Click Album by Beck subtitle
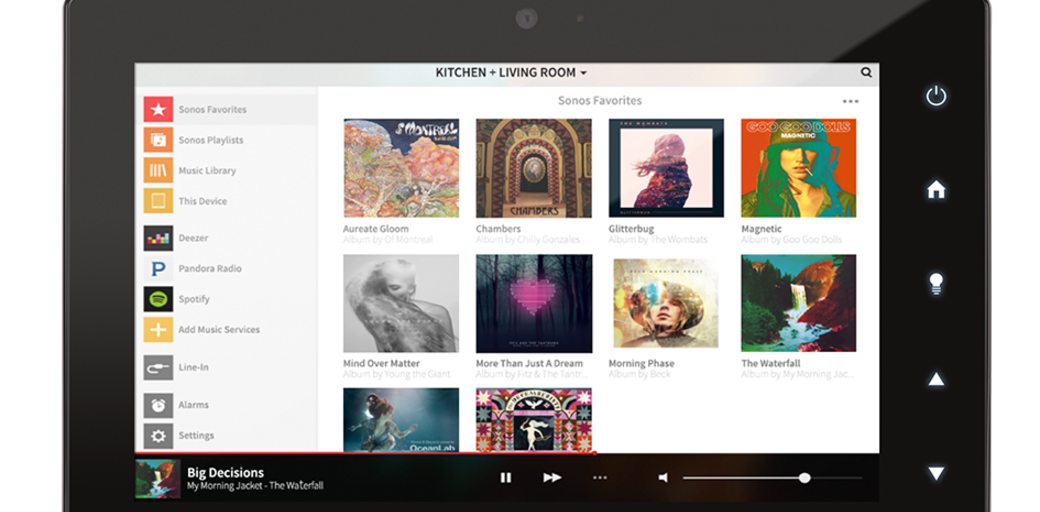This screenshot has height=512, width=1040. pos(639,375)
